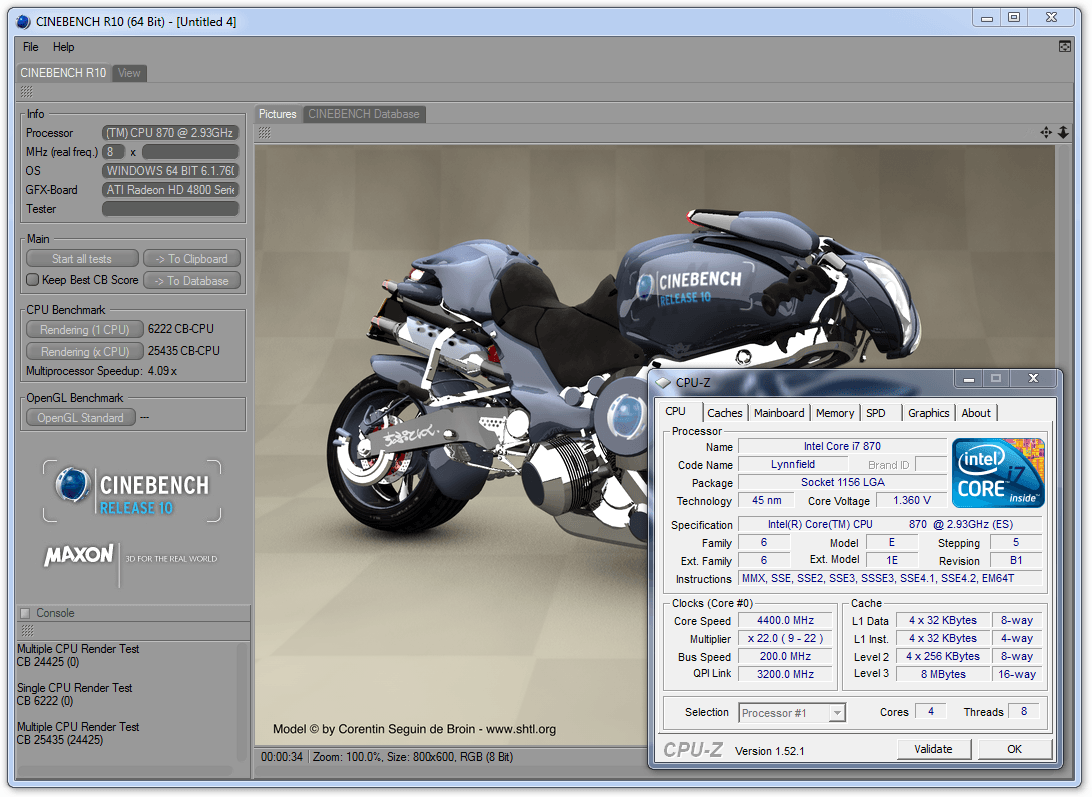The height and width of the screenshot is (797, 1092).
Task: Run the Rendering (x CPU) benchmark
Action: pos(85,352)
